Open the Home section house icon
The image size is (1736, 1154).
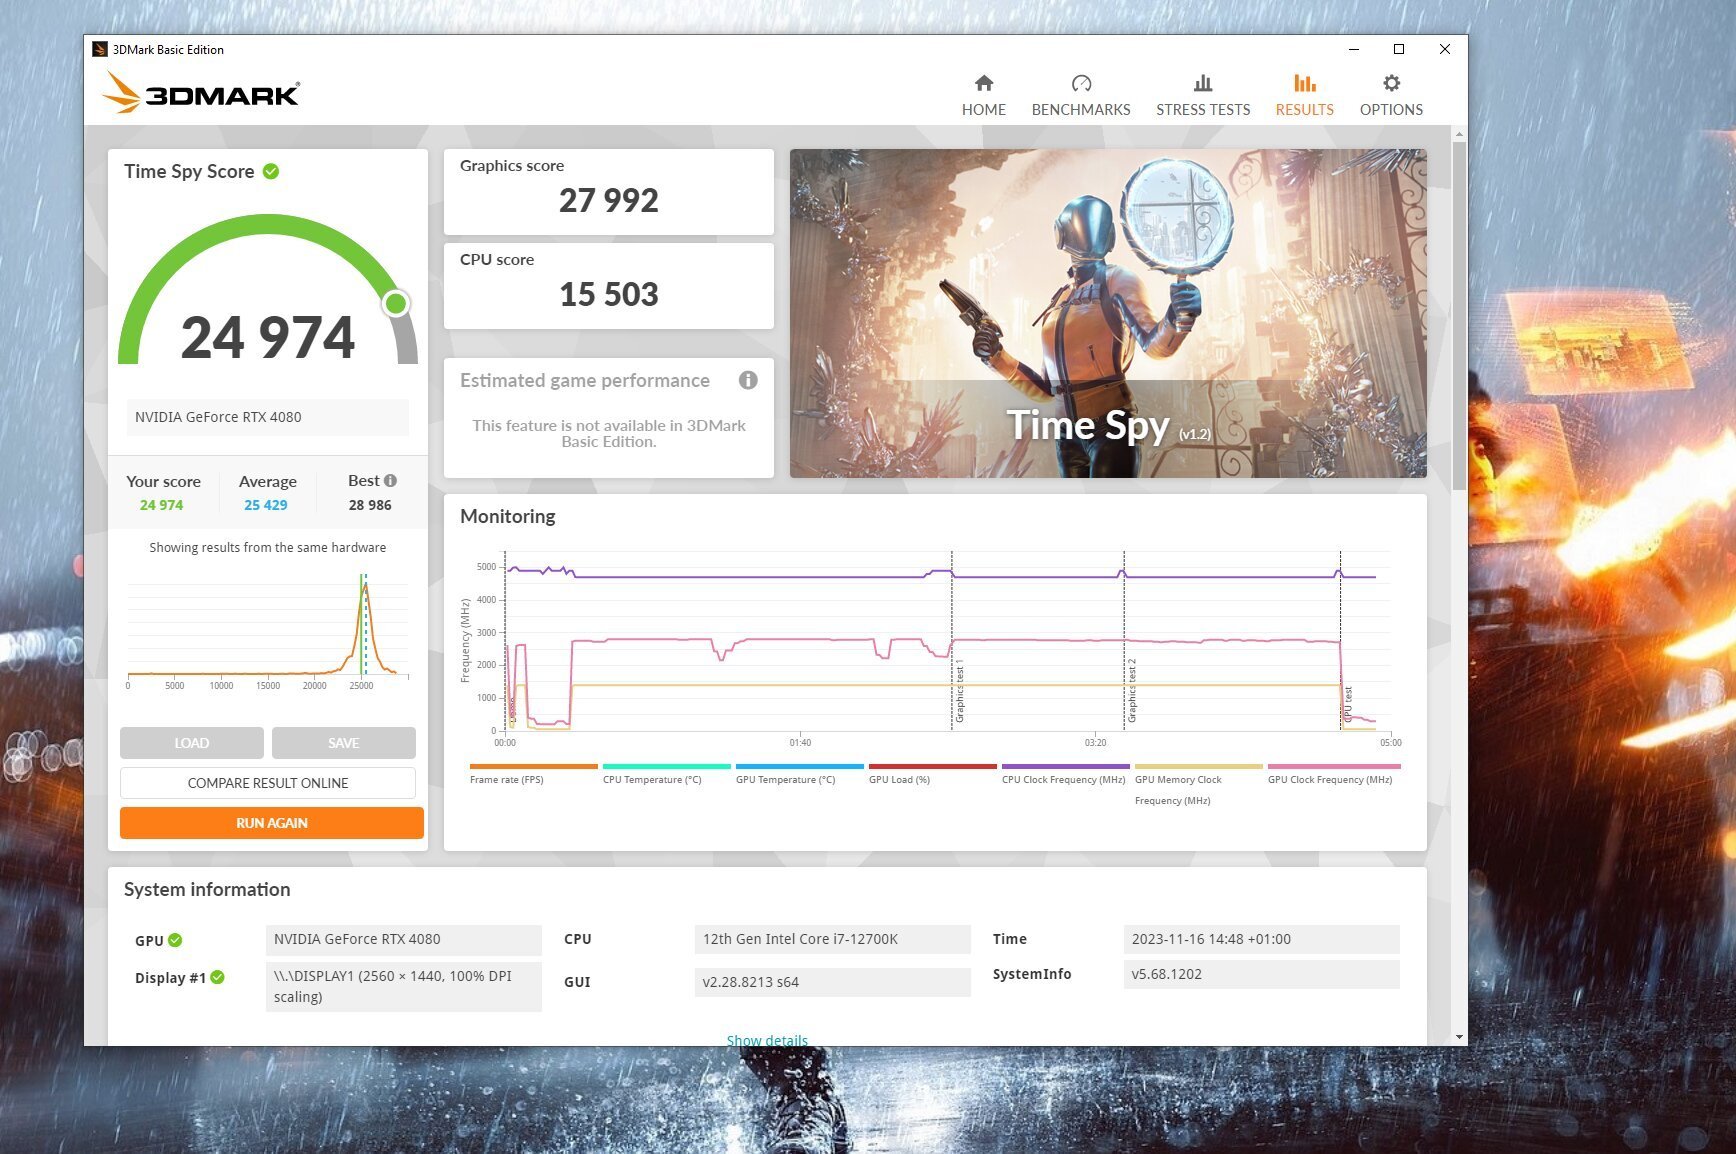[984, 83]
